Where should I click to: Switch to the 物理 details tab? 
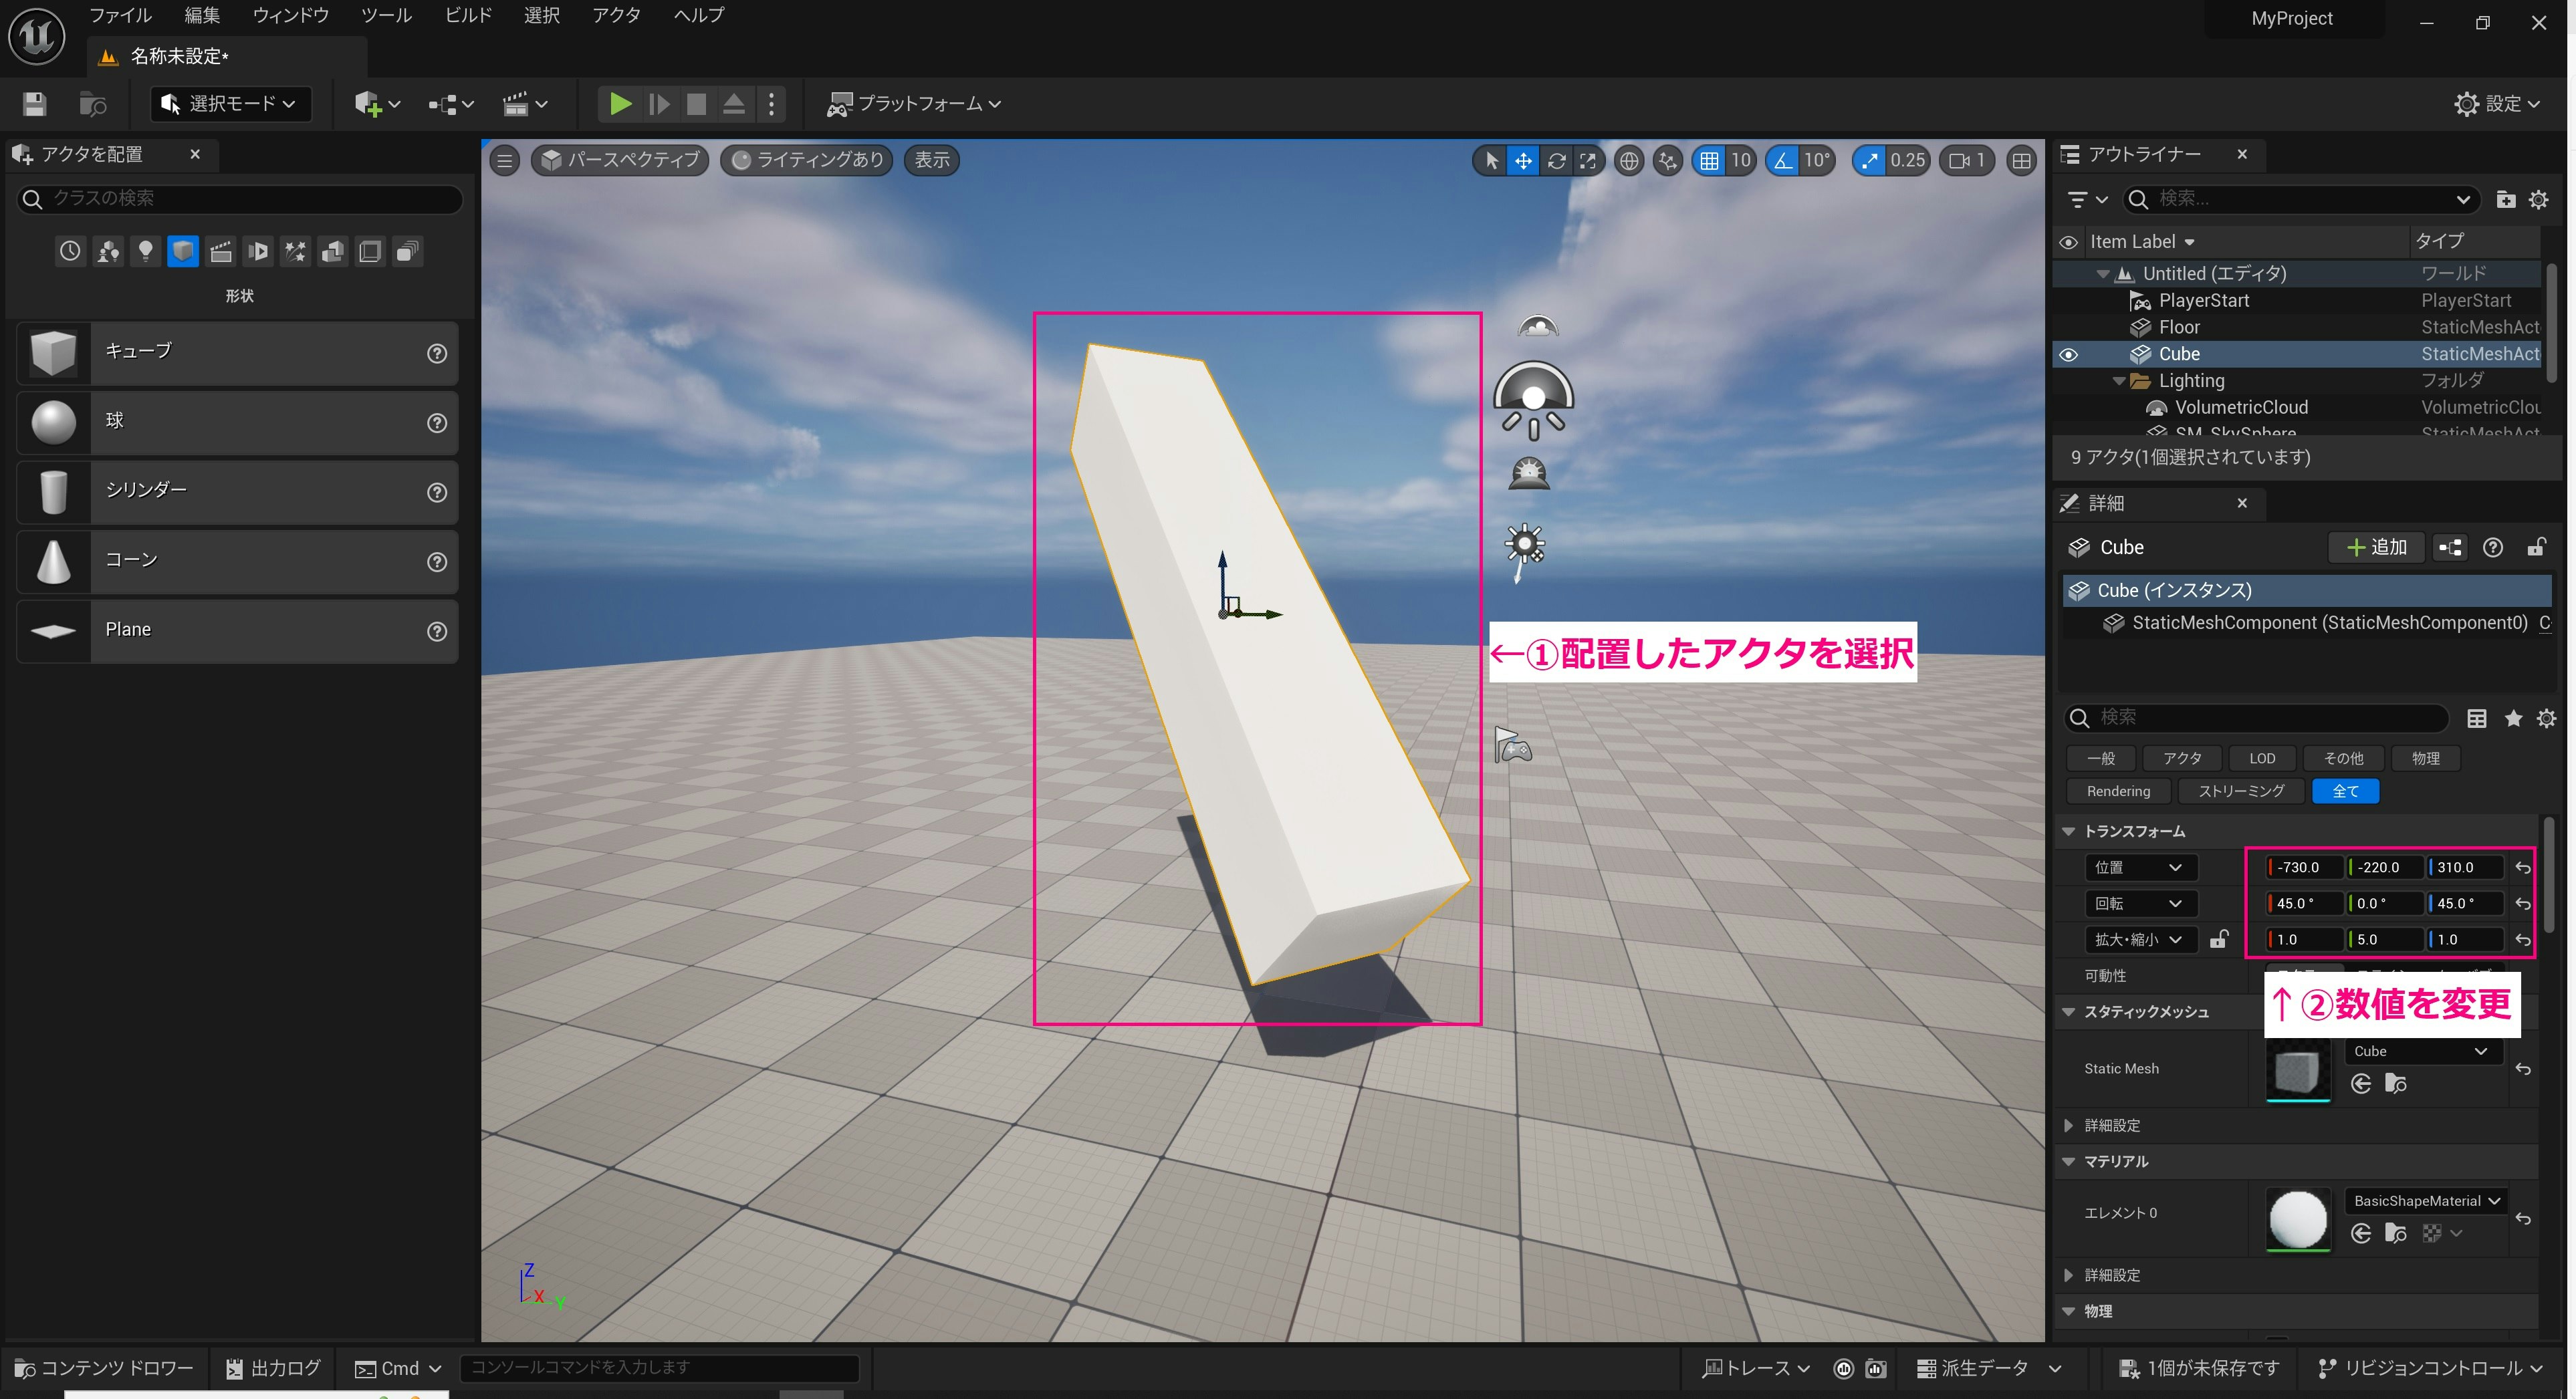2426,758
